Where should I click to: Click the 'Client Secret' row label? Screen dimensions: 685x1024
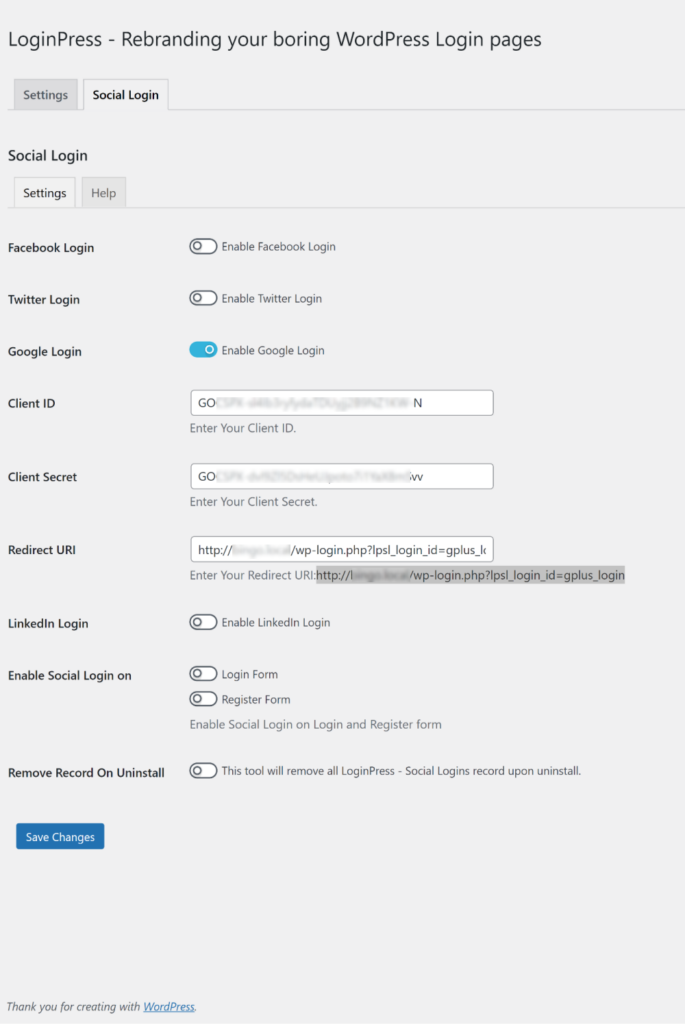42,477
